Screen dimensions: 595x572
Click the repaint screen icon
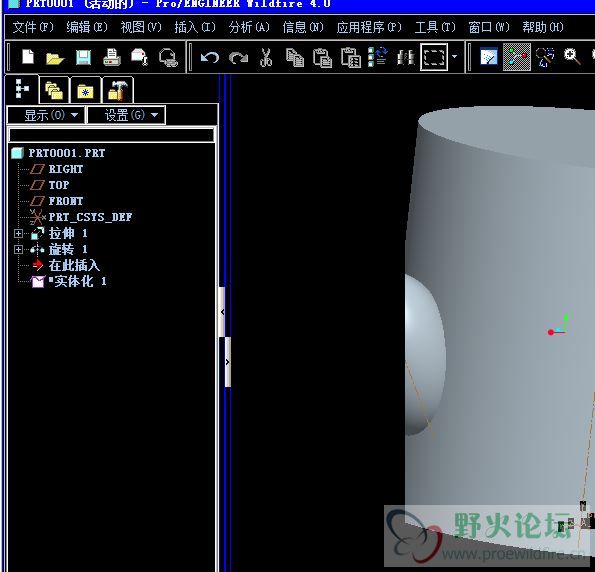pyautogui.click(x=489, y=57)
